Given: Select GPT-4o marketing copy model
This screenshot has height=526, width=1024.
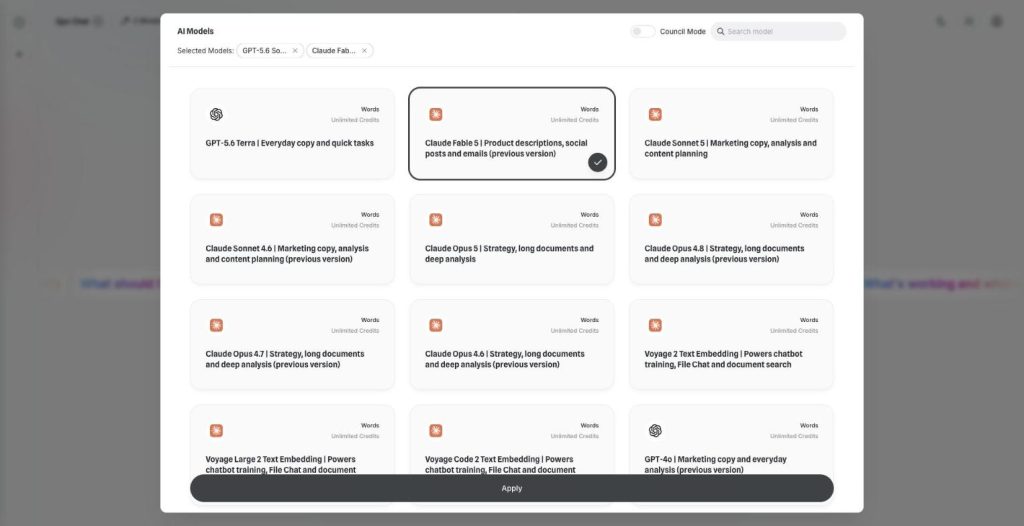Looking at the screenshot, I should tap(731, 440).
